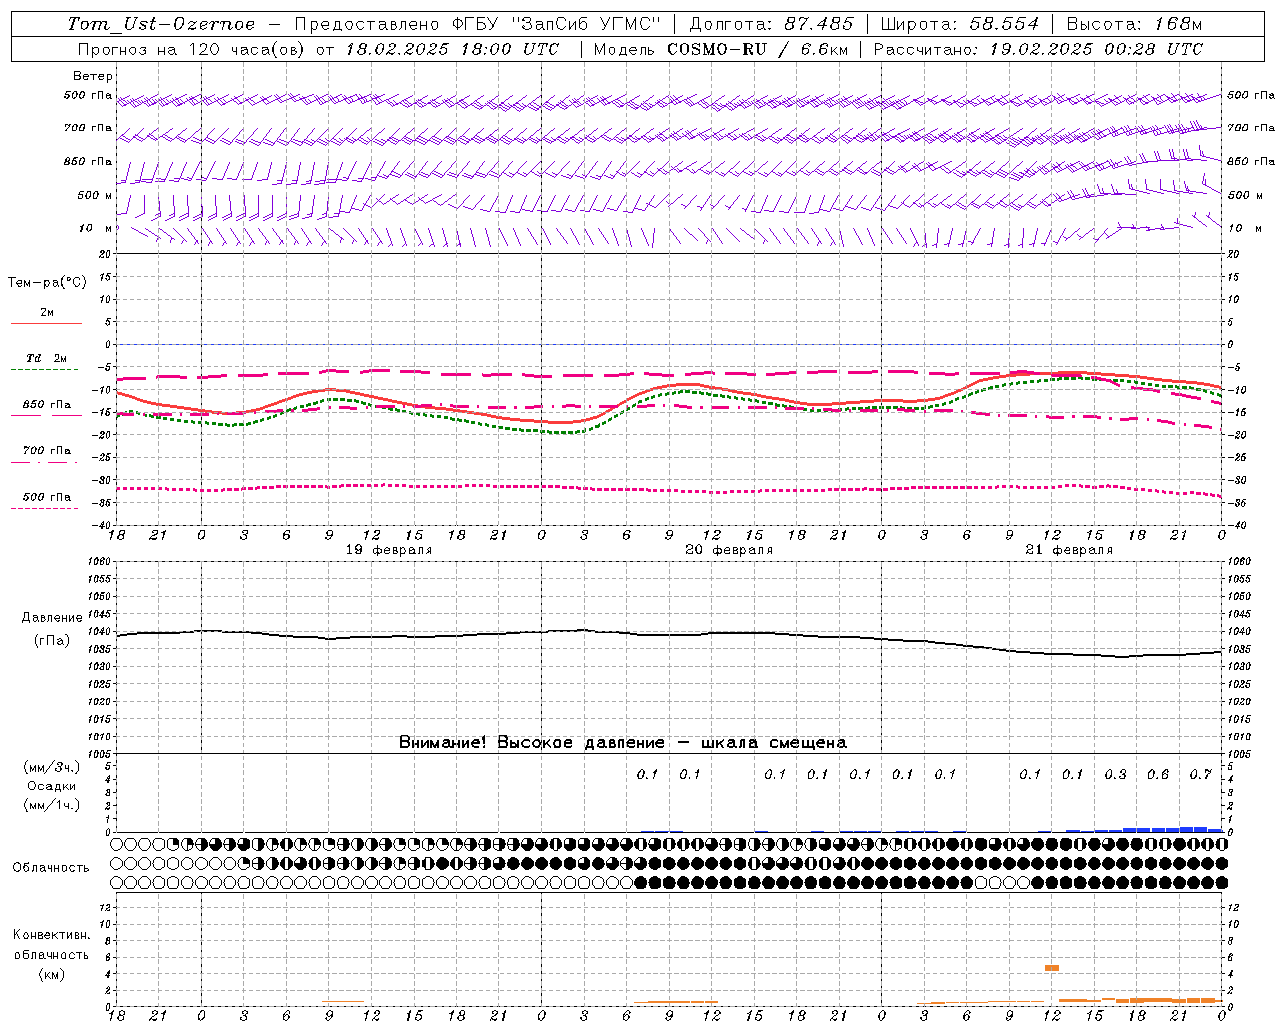Click the Конвективн. convective cloud label
The image size is (1280, 1024).
(x=51, y=935)
